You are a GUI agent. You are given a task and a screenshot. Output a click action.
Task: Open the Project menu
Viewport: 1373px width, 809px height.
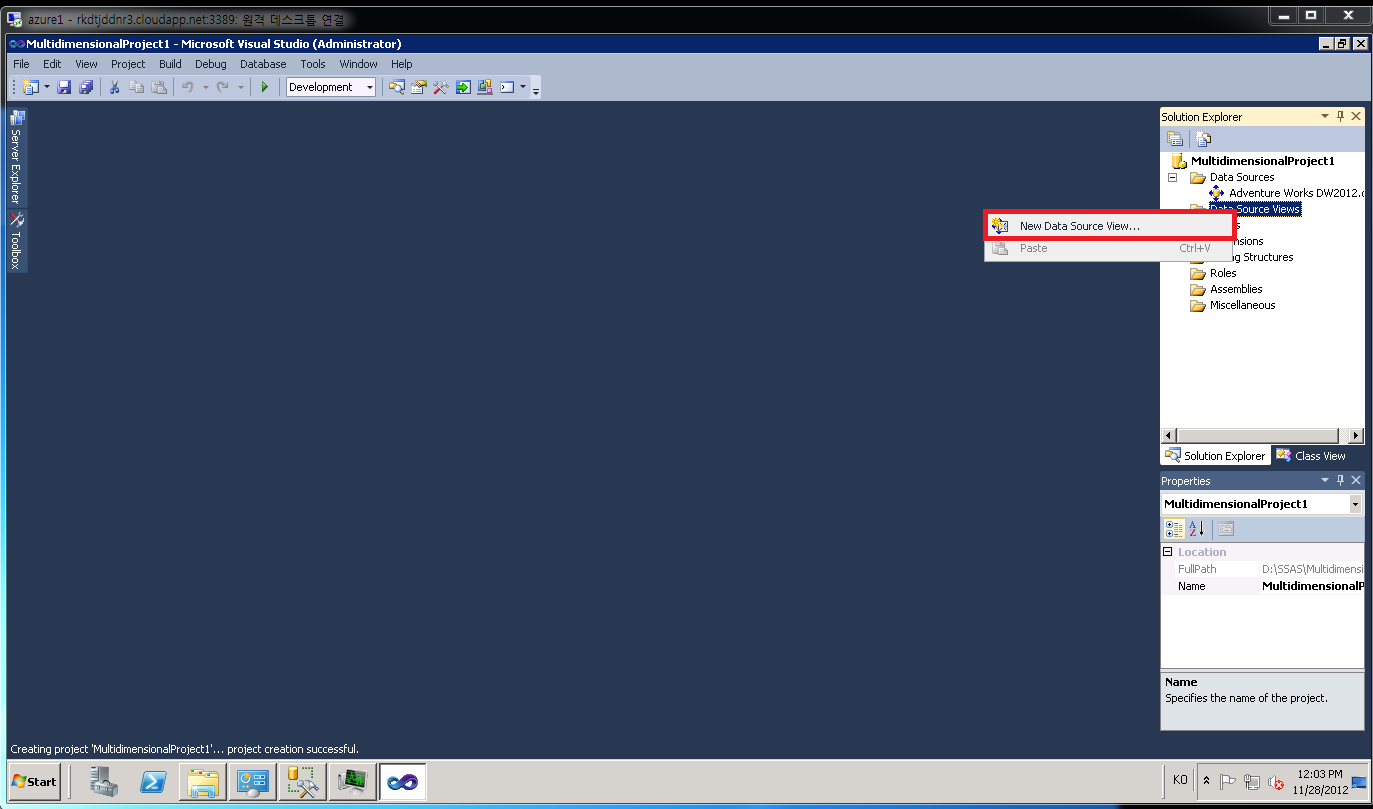128,64
